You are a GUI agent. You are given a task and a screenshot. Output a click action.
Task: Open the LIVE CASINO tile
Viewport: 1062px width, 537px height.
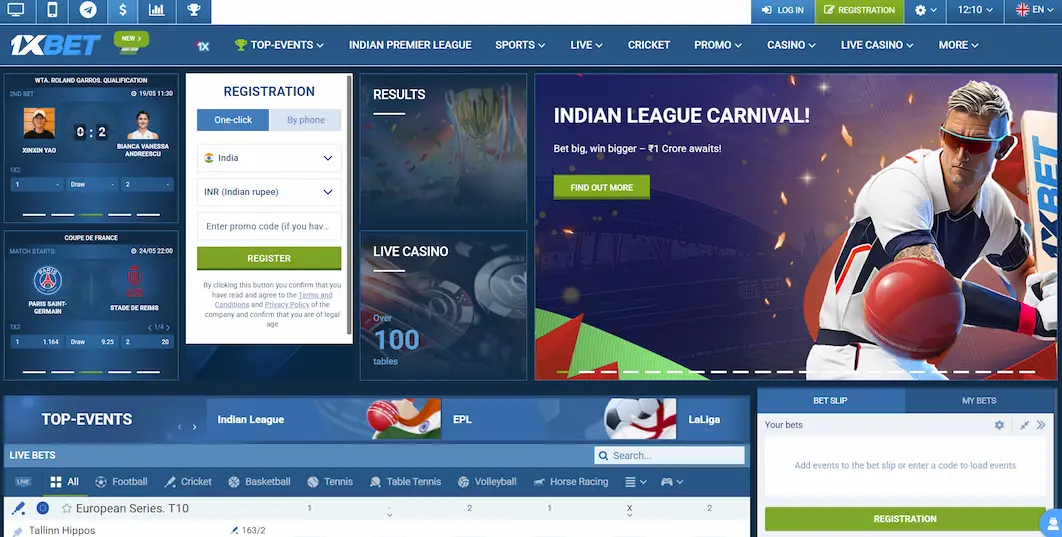pos(443,305)
